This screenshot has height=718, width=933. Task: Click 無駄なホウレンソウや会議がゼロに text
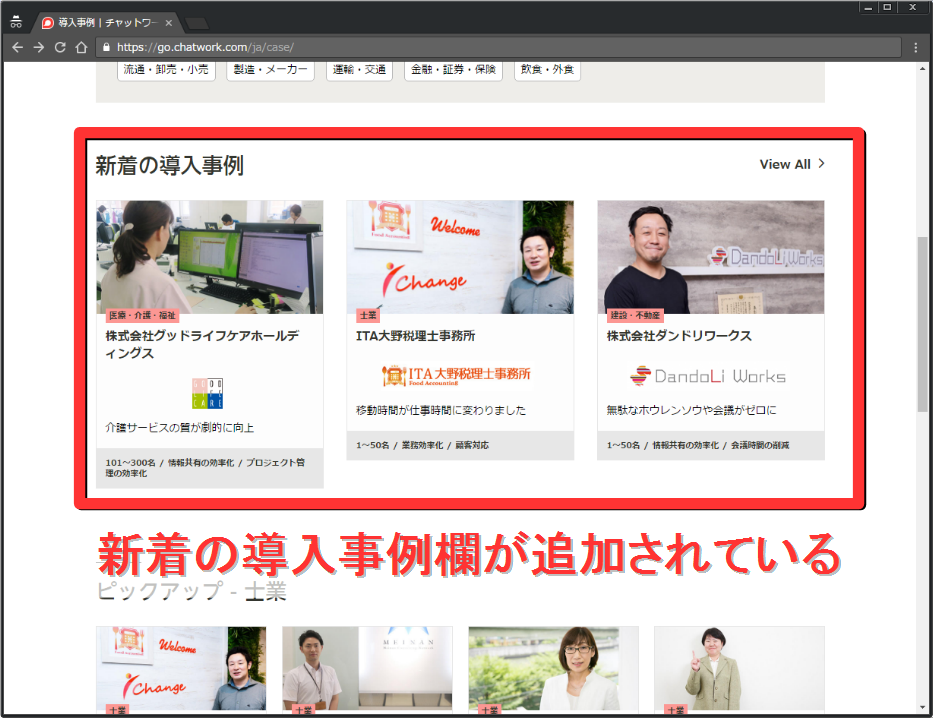coord(691,410)
